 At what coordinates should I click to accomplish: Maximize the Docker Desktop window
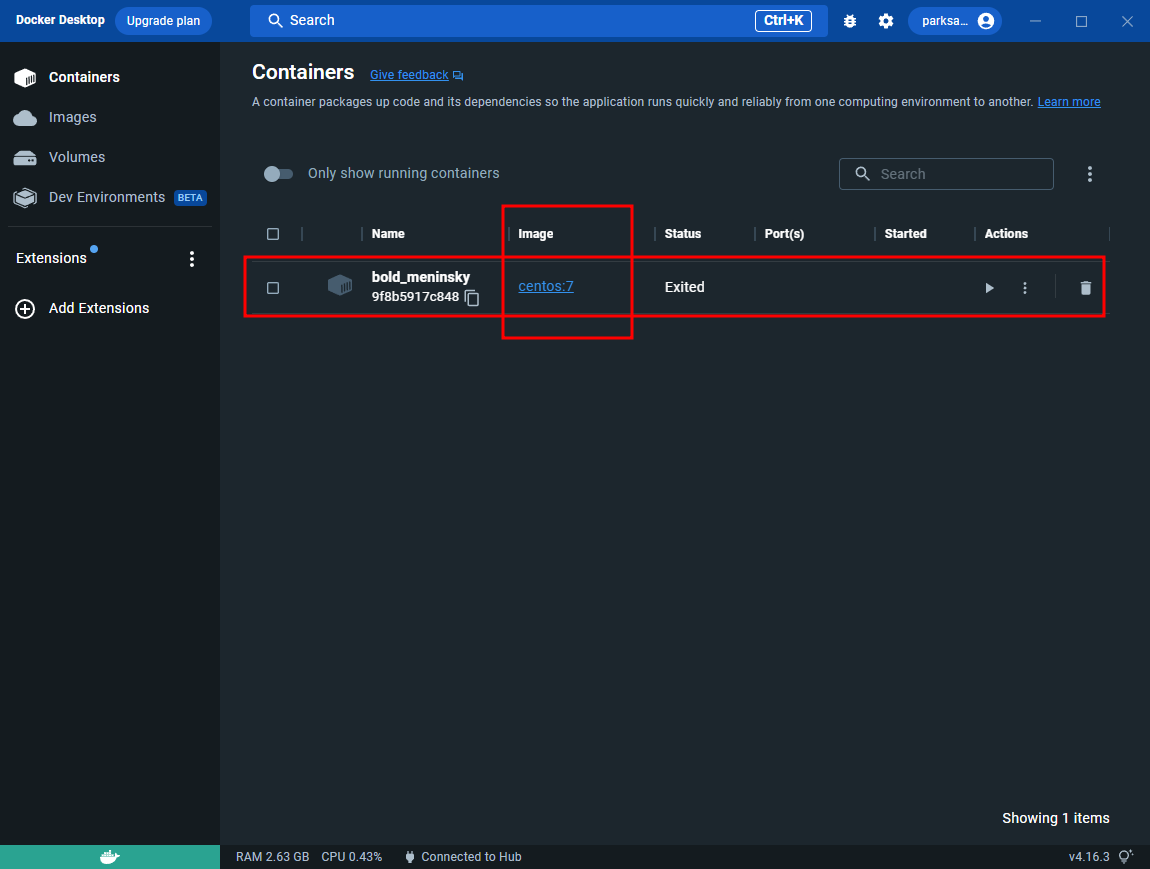tap(1081, 21)
